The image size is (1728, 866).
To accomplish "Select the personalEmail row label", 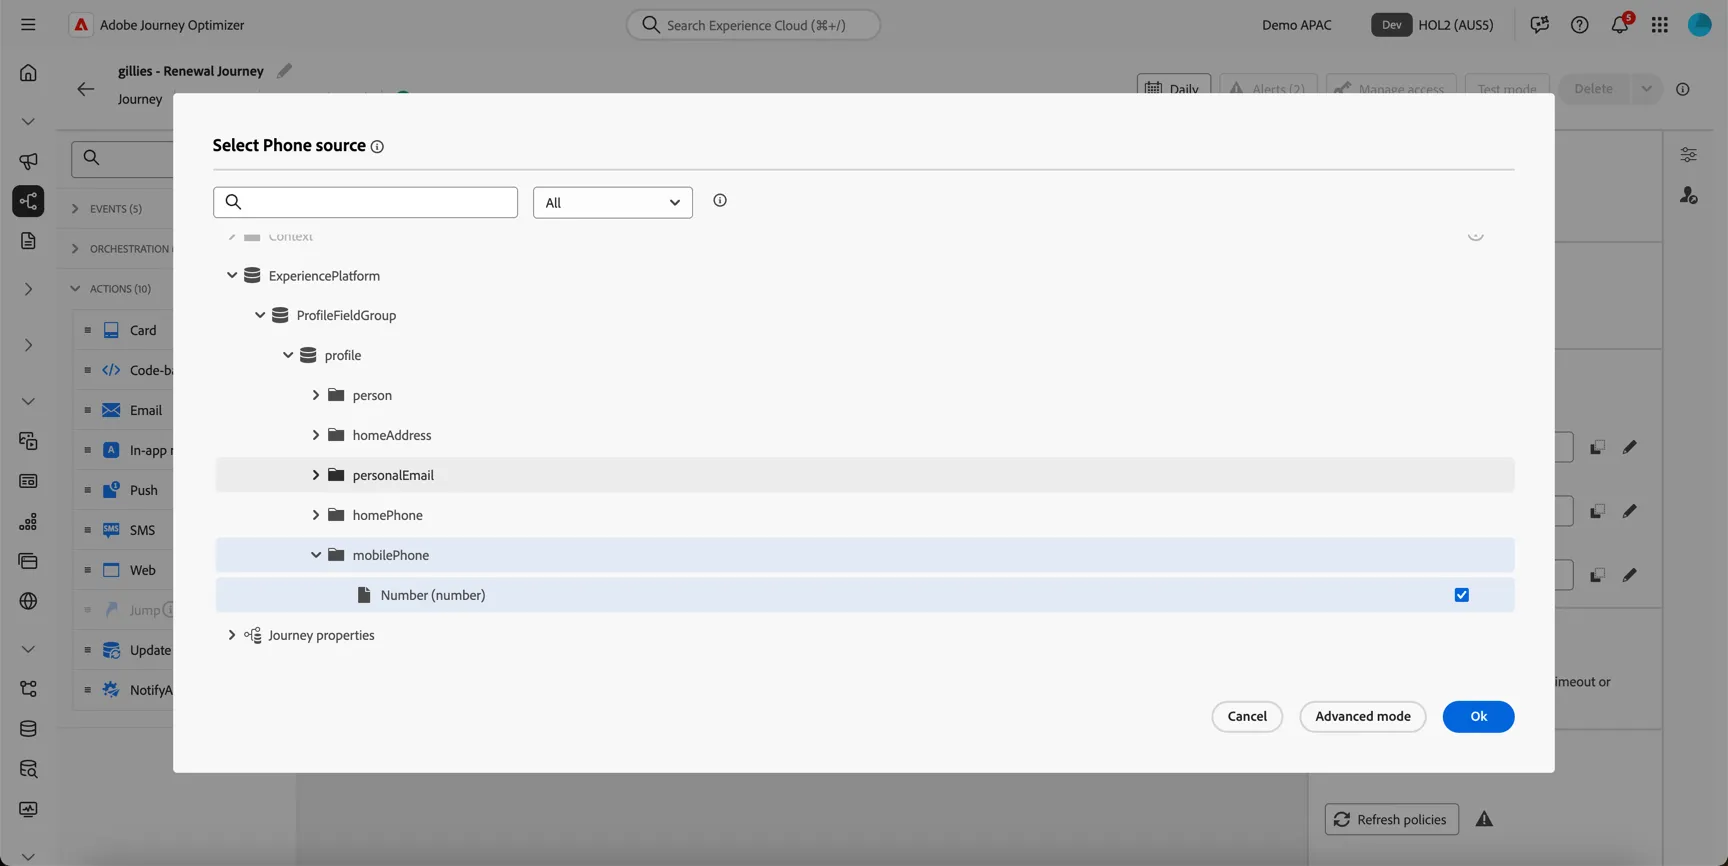I will [x=393, y=475].
